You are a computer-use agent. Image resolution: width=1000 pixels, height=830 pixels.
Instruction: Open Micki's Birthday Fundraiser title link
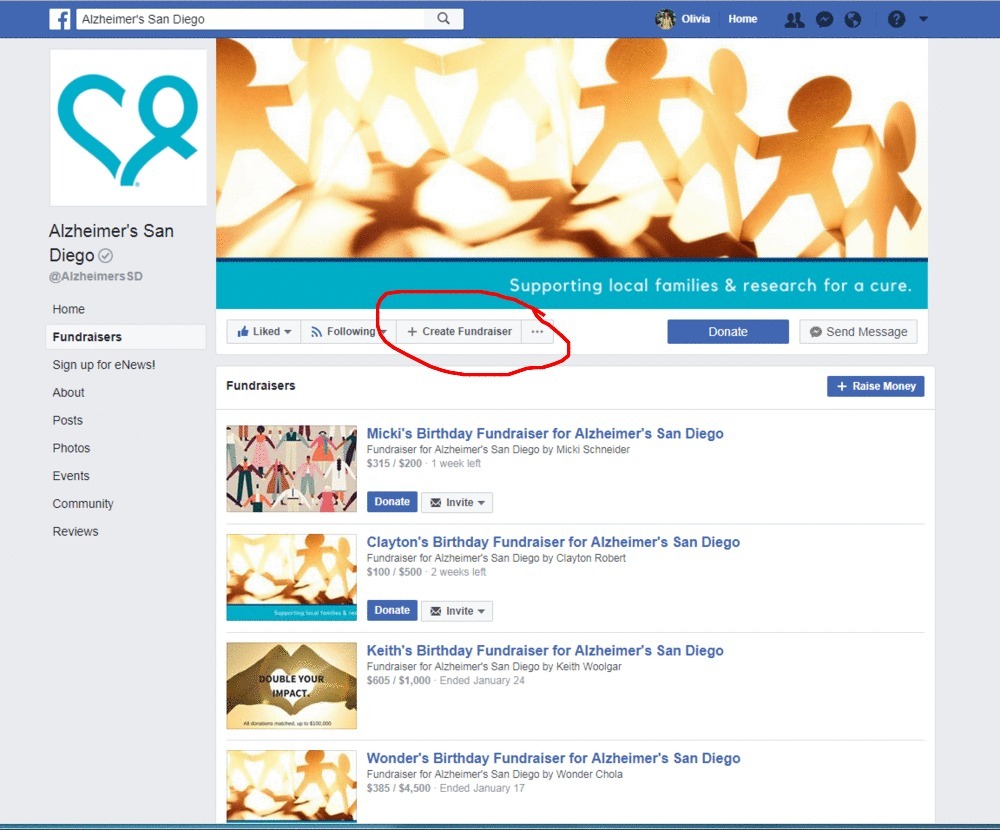(x=545, y=434)
